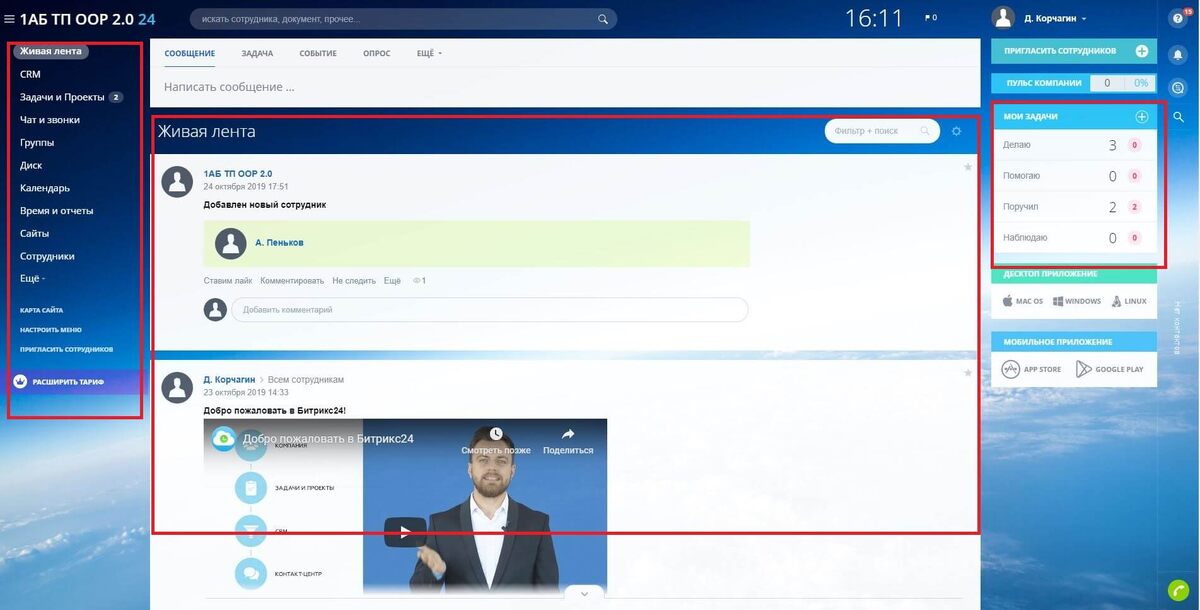Click the search magnifier in the top search bar
Image resolution: width=1200 pixels, height=610 pixels.
tap(603, 19)
